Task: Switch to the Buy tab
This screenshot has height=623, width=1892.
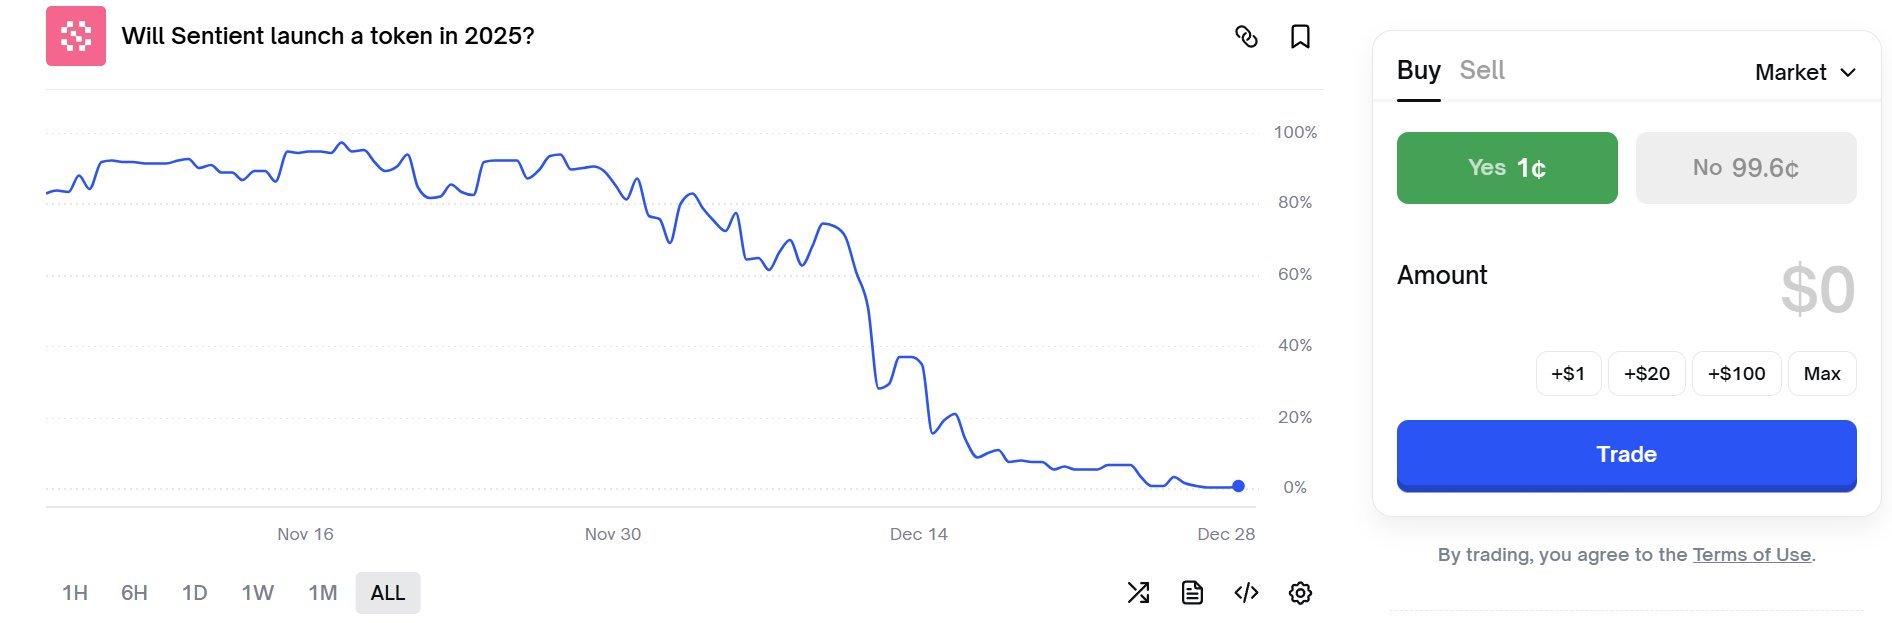Action: click(1418, 70)
